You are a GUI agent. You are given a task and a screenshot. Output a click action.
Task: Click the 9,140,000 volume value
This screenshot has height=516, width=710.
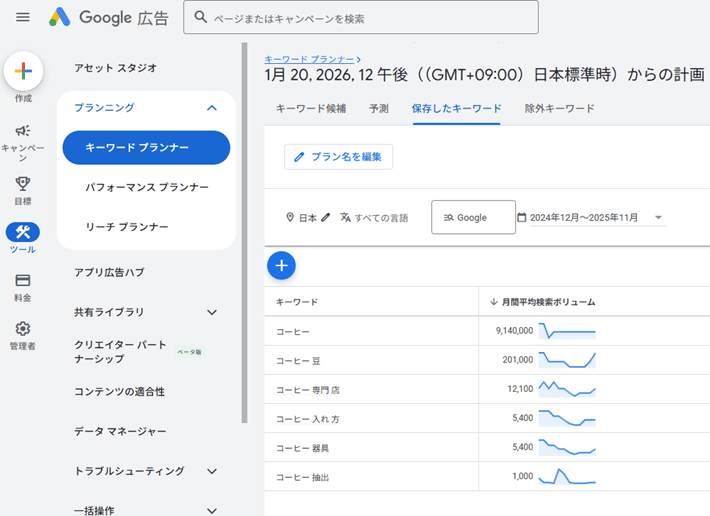tap(514, 331)
